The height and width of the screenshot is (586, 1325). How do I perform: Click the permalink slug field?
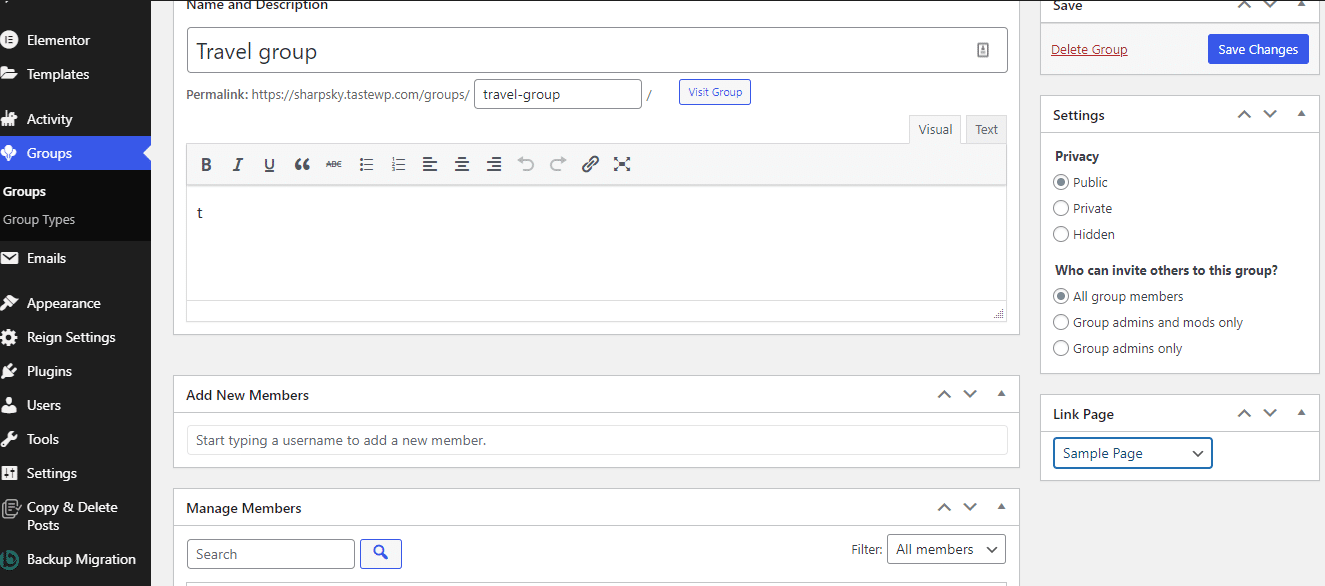557,93
